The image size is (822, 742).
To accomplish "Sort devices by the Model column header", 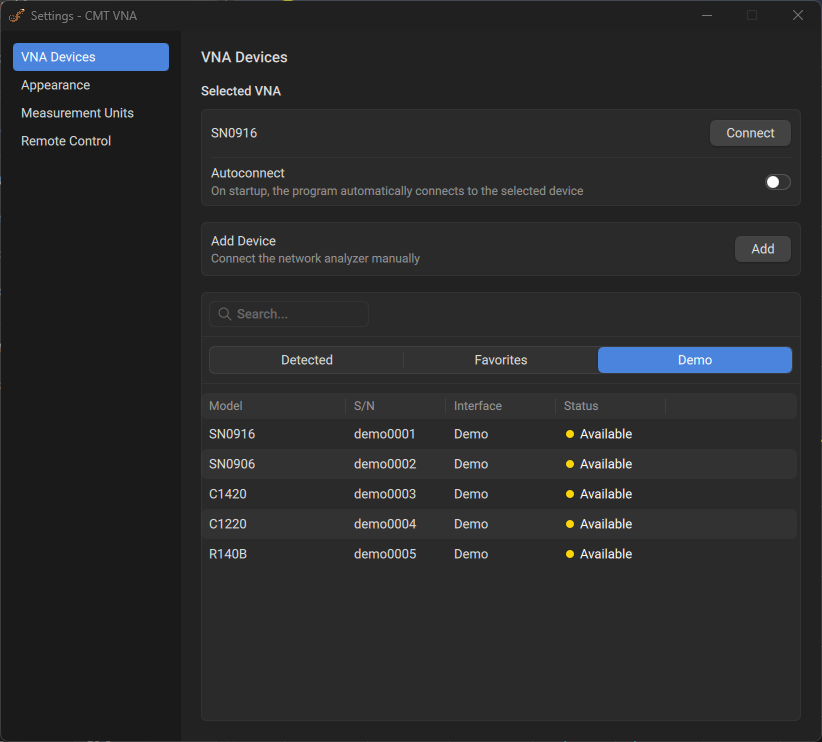I will pyautogui.click(x=226, y=406).
